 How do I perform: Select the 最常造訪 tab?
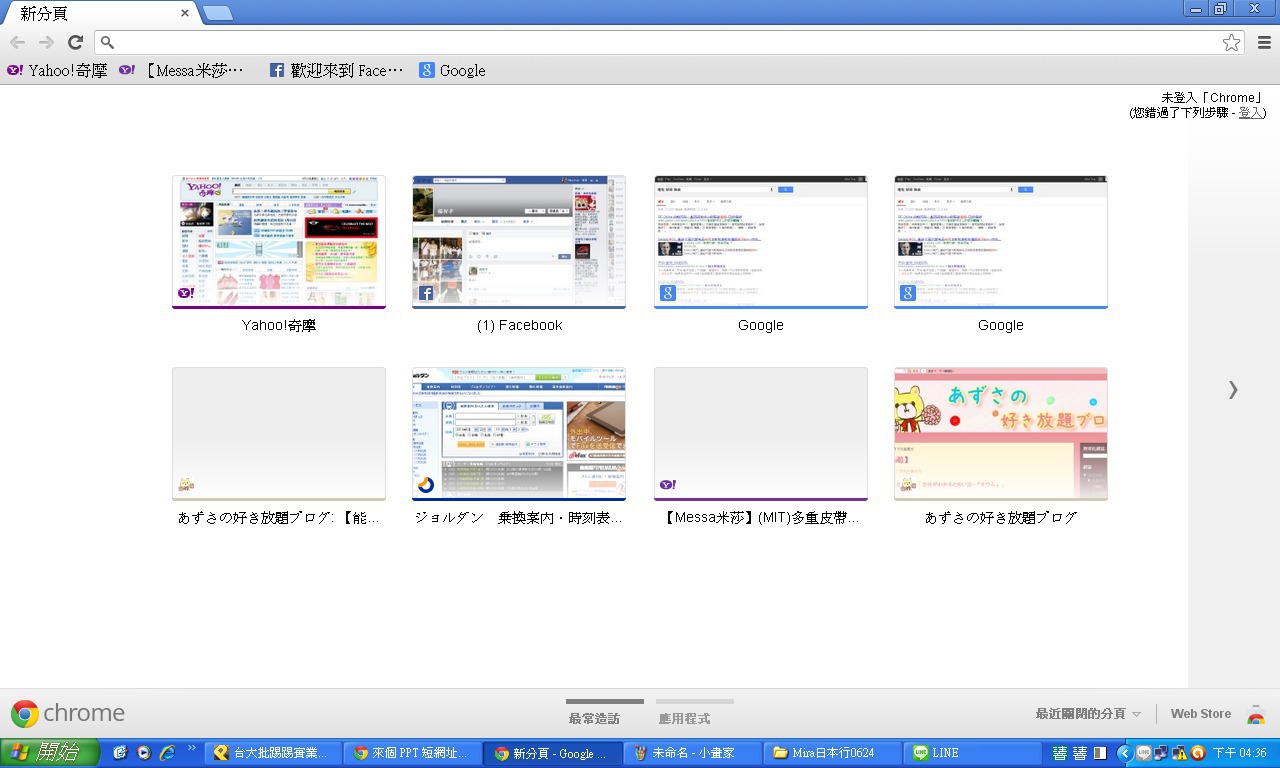[594, 718]
